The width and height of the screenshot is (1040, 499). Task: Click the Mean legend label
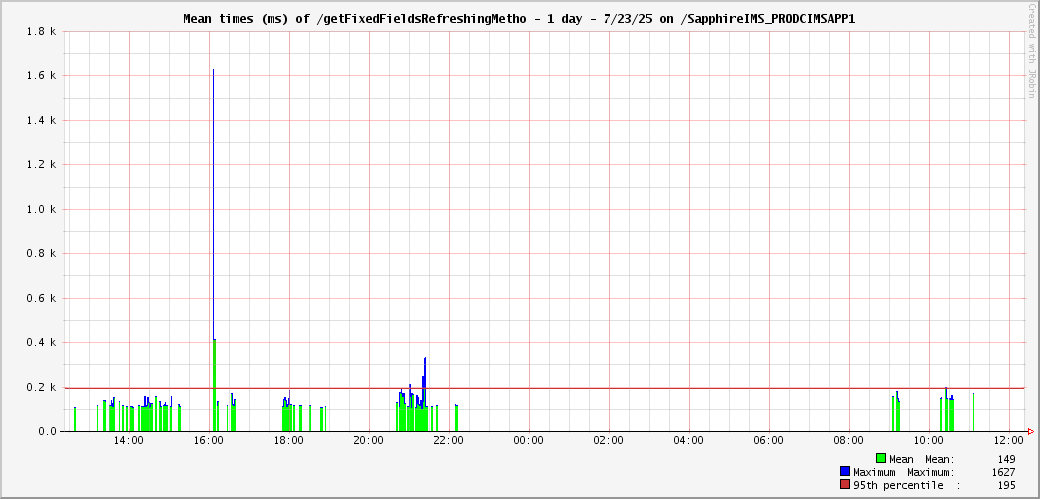point(901,459)
